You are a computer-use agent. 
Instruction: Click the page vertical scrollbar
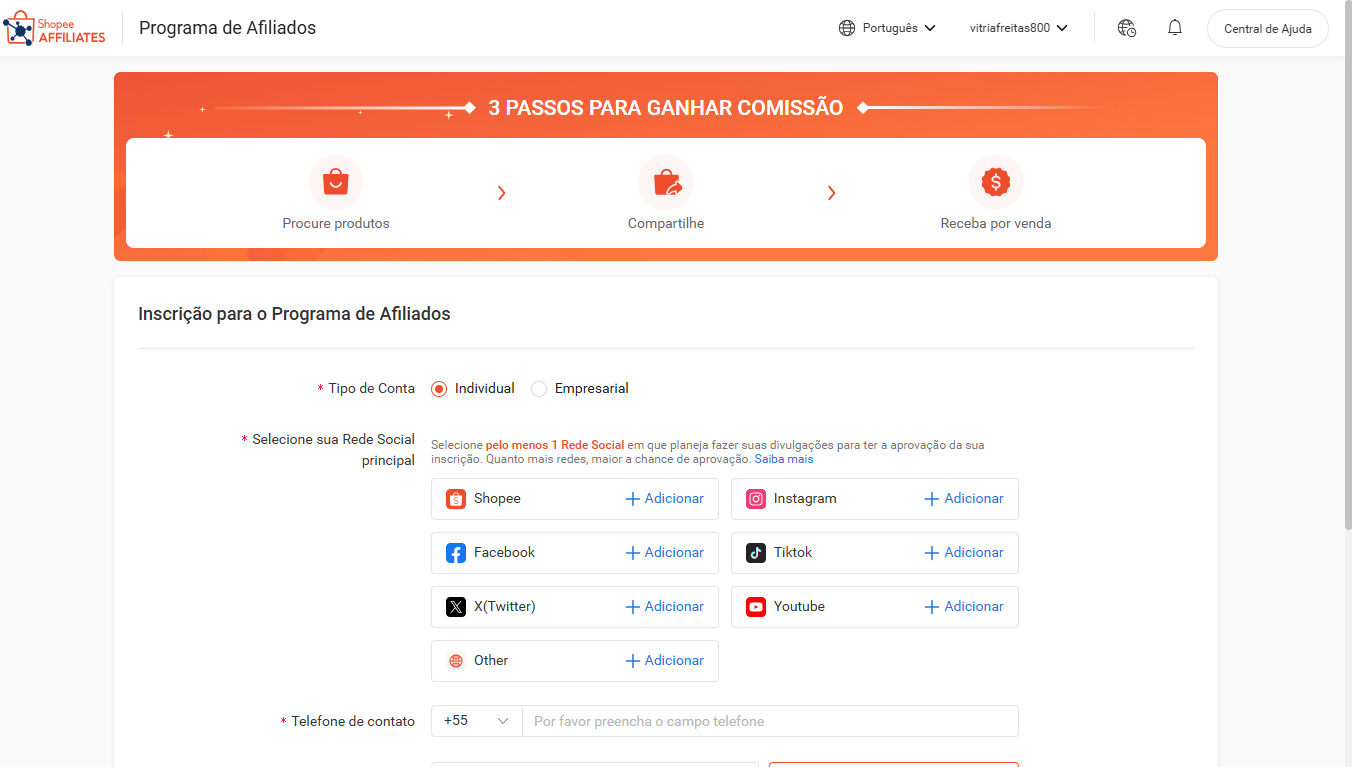(1346, 264)
